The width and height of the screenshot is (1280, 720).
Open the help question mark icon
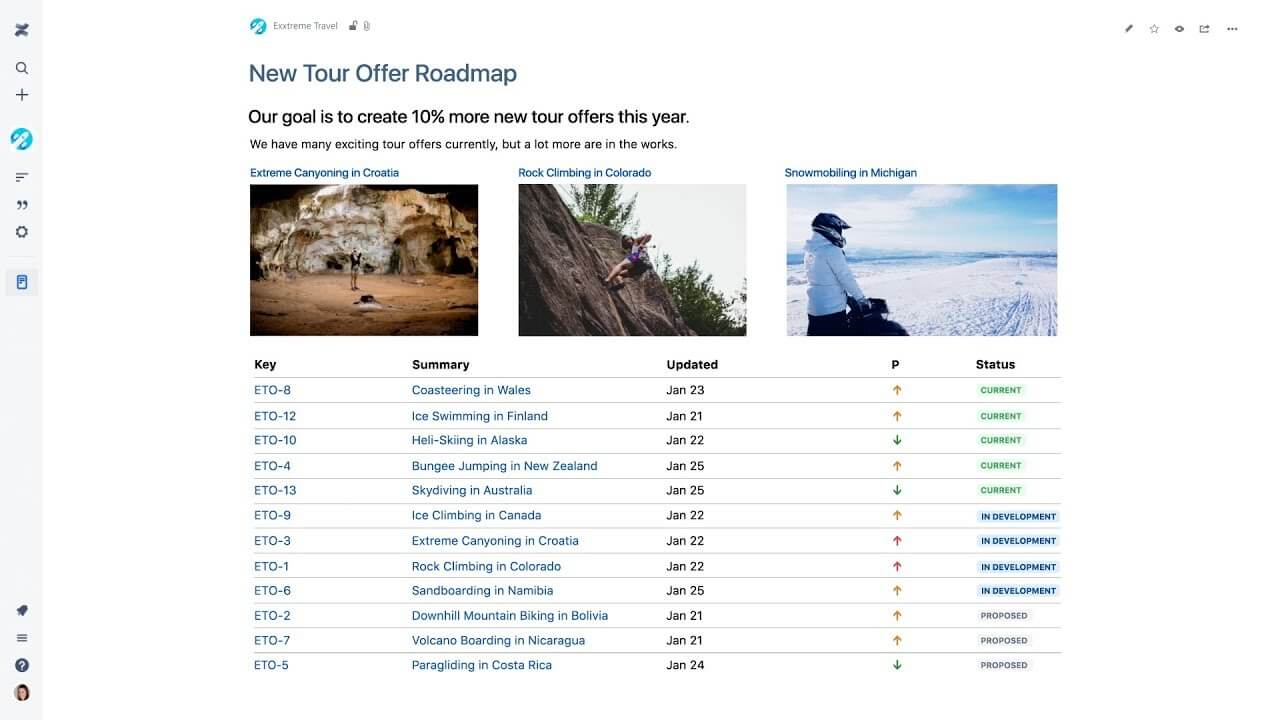pyautogui.click(x=22, y=665)
